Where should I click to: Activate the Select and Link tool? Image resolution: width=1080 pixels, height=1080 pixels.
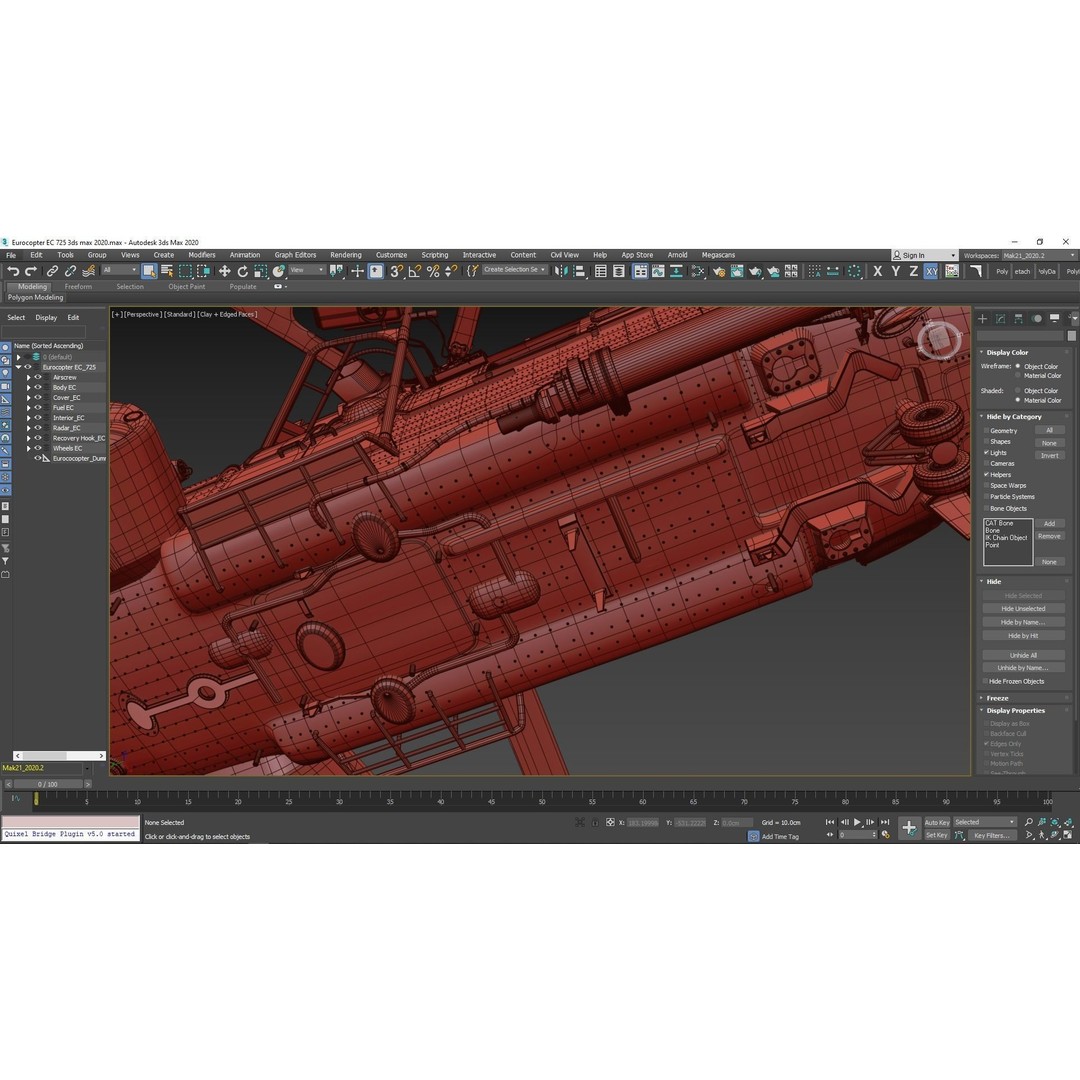tap(52, 271)
